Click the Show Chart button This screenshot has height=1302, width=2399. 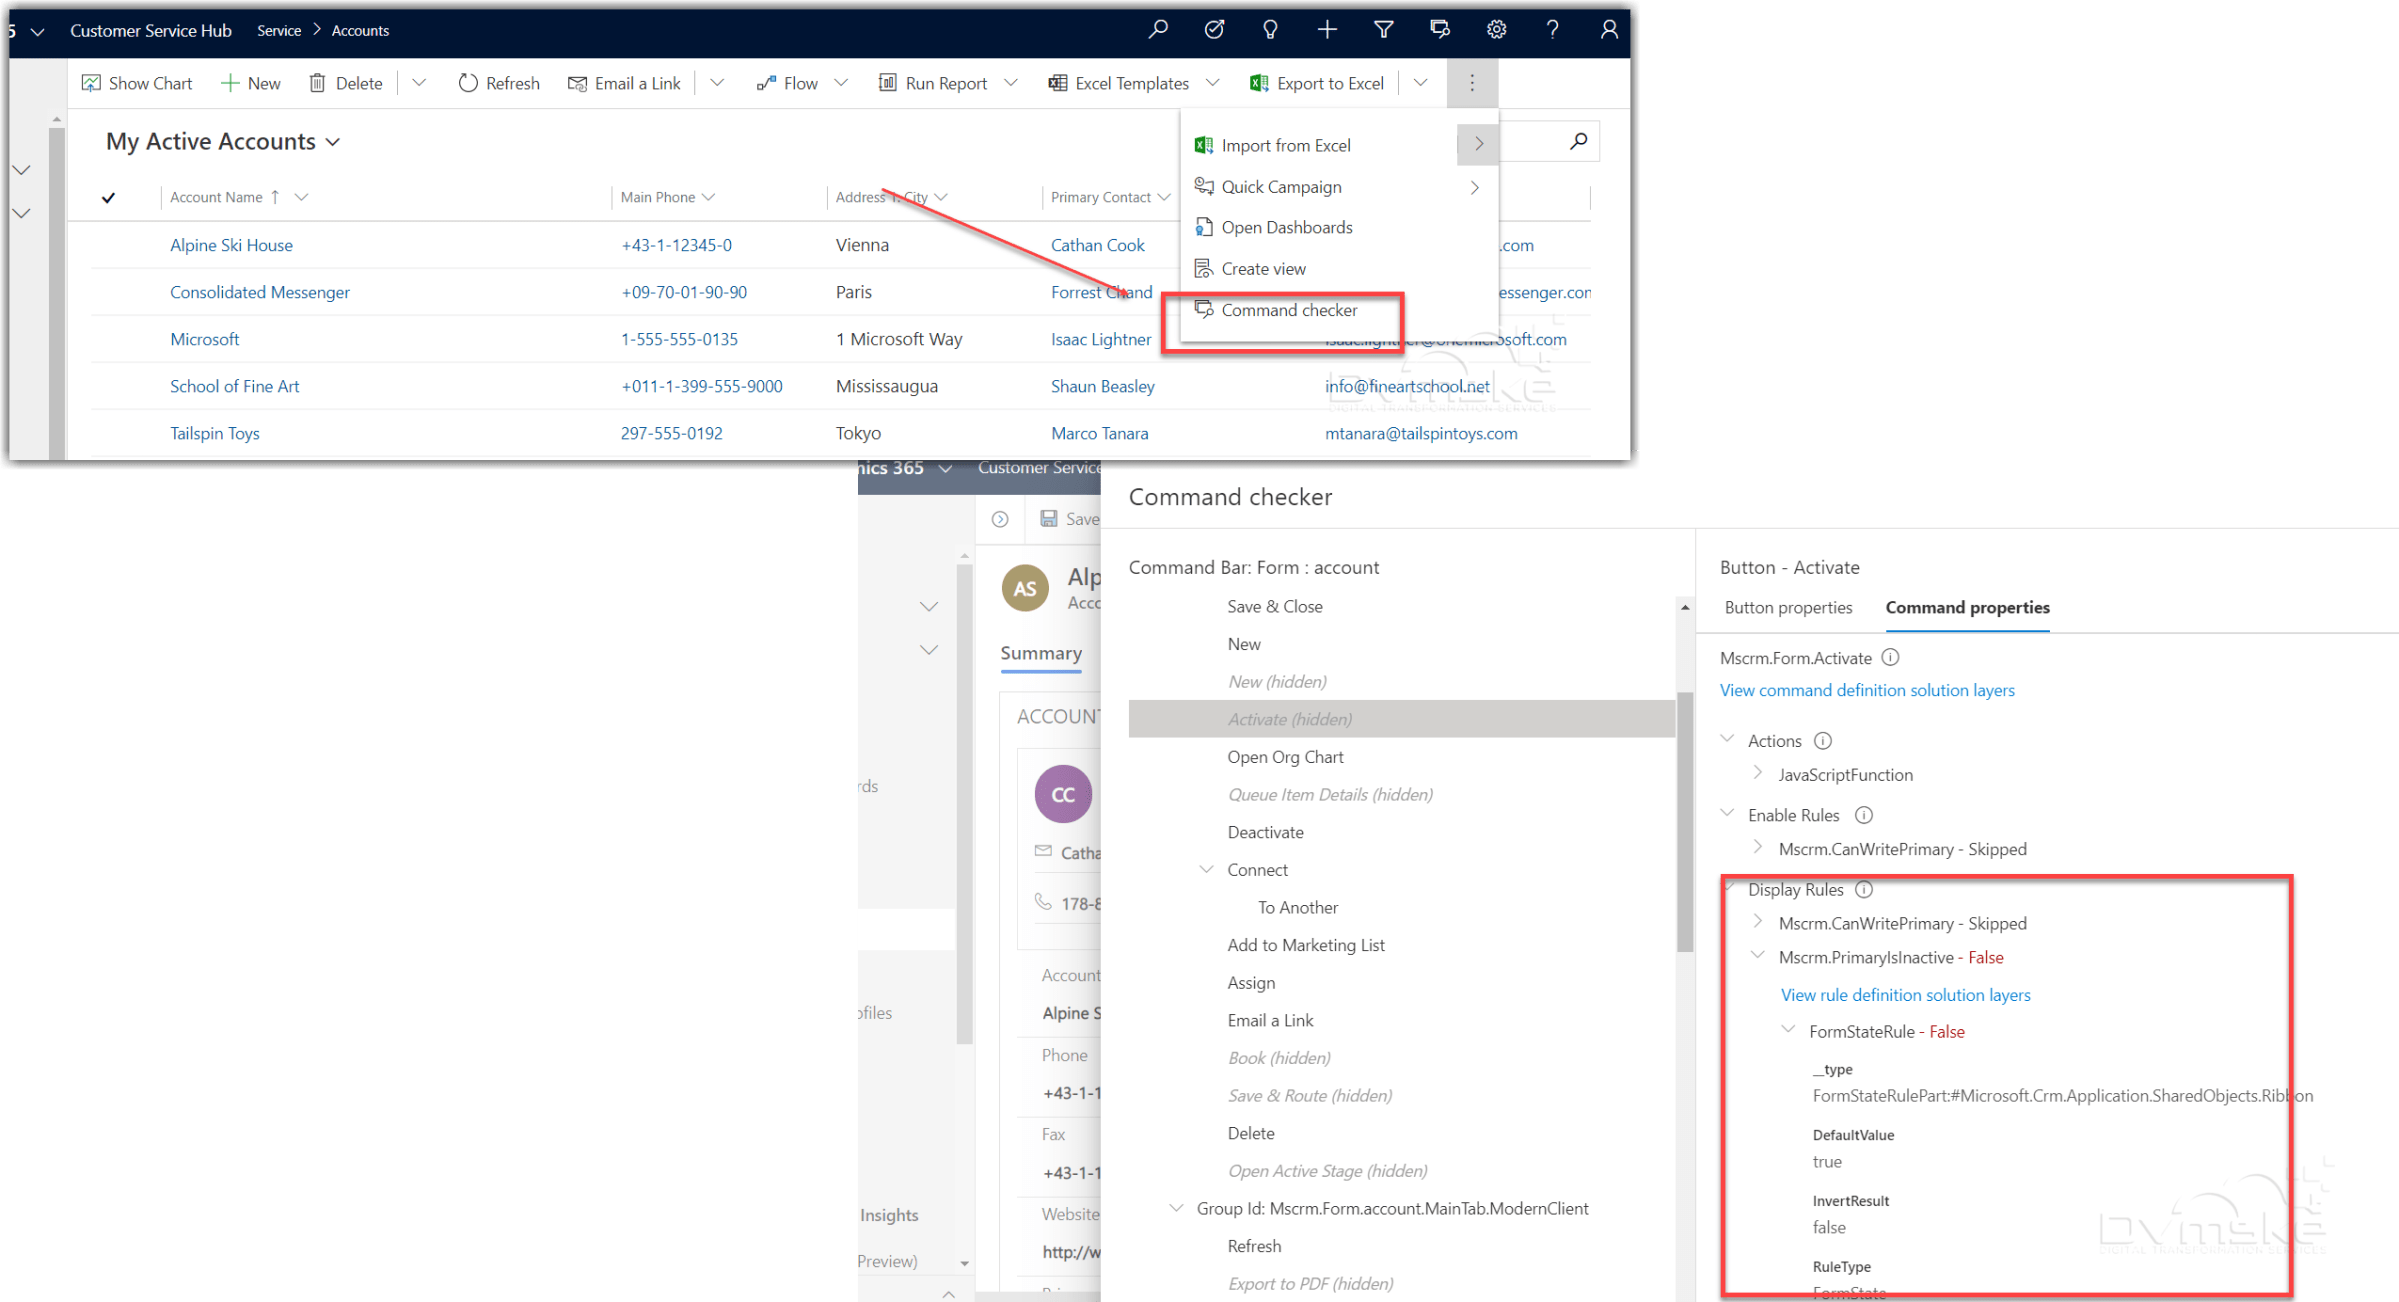click(x=137, y=83)
